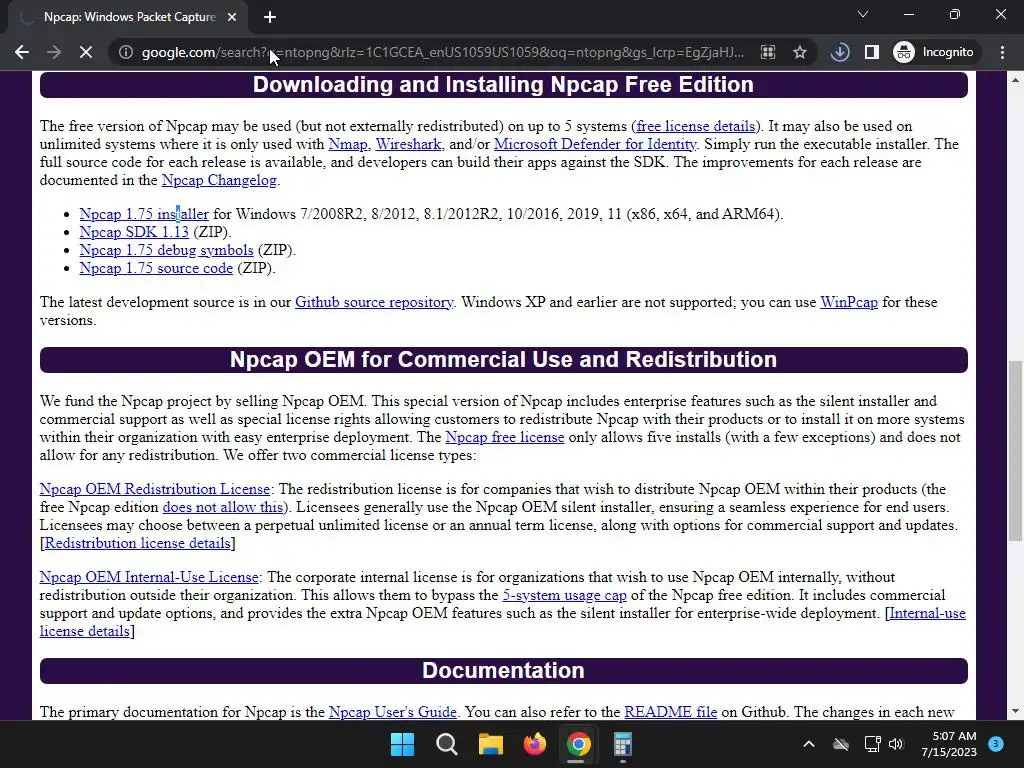This screenshot has height=768, width=1024.
Task: Click the 'Documentation' section heading
Action: pos(503,671)
